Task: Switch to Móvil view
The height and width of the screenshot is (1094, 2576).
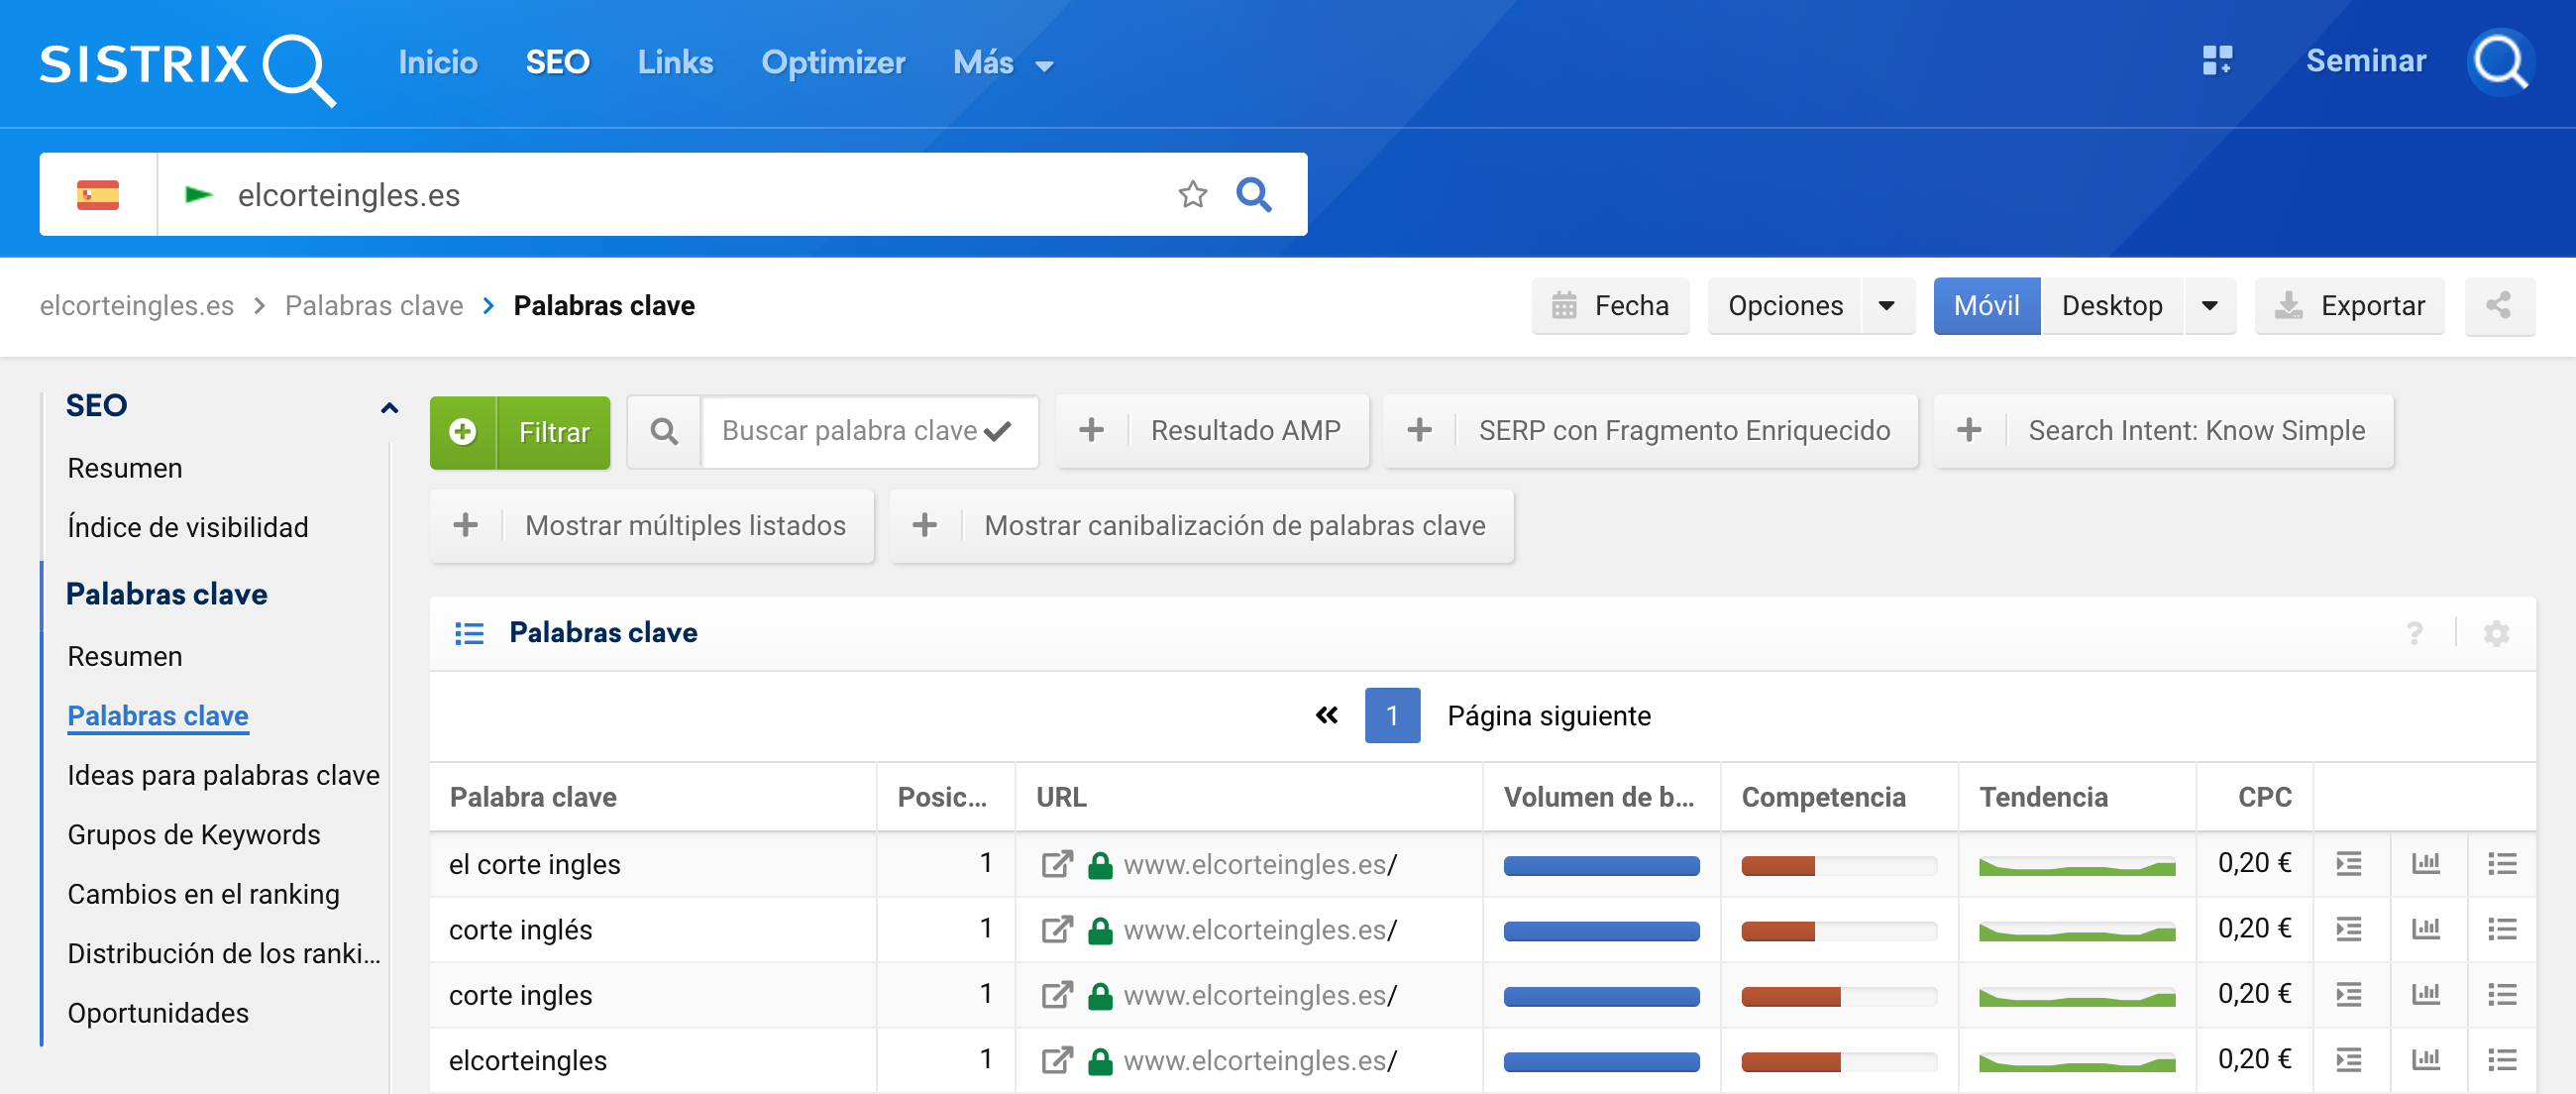Action: [x=1986, y=306]
